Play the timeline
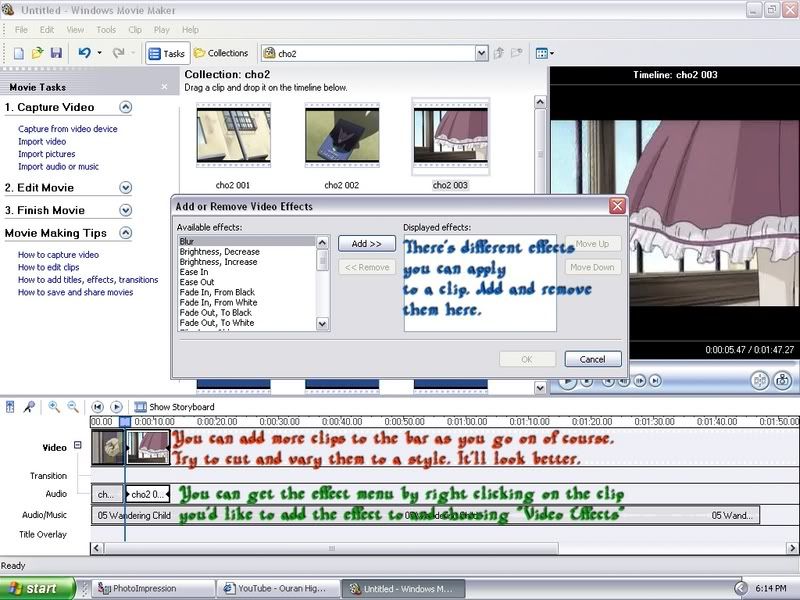 click(x=116, y=407)
